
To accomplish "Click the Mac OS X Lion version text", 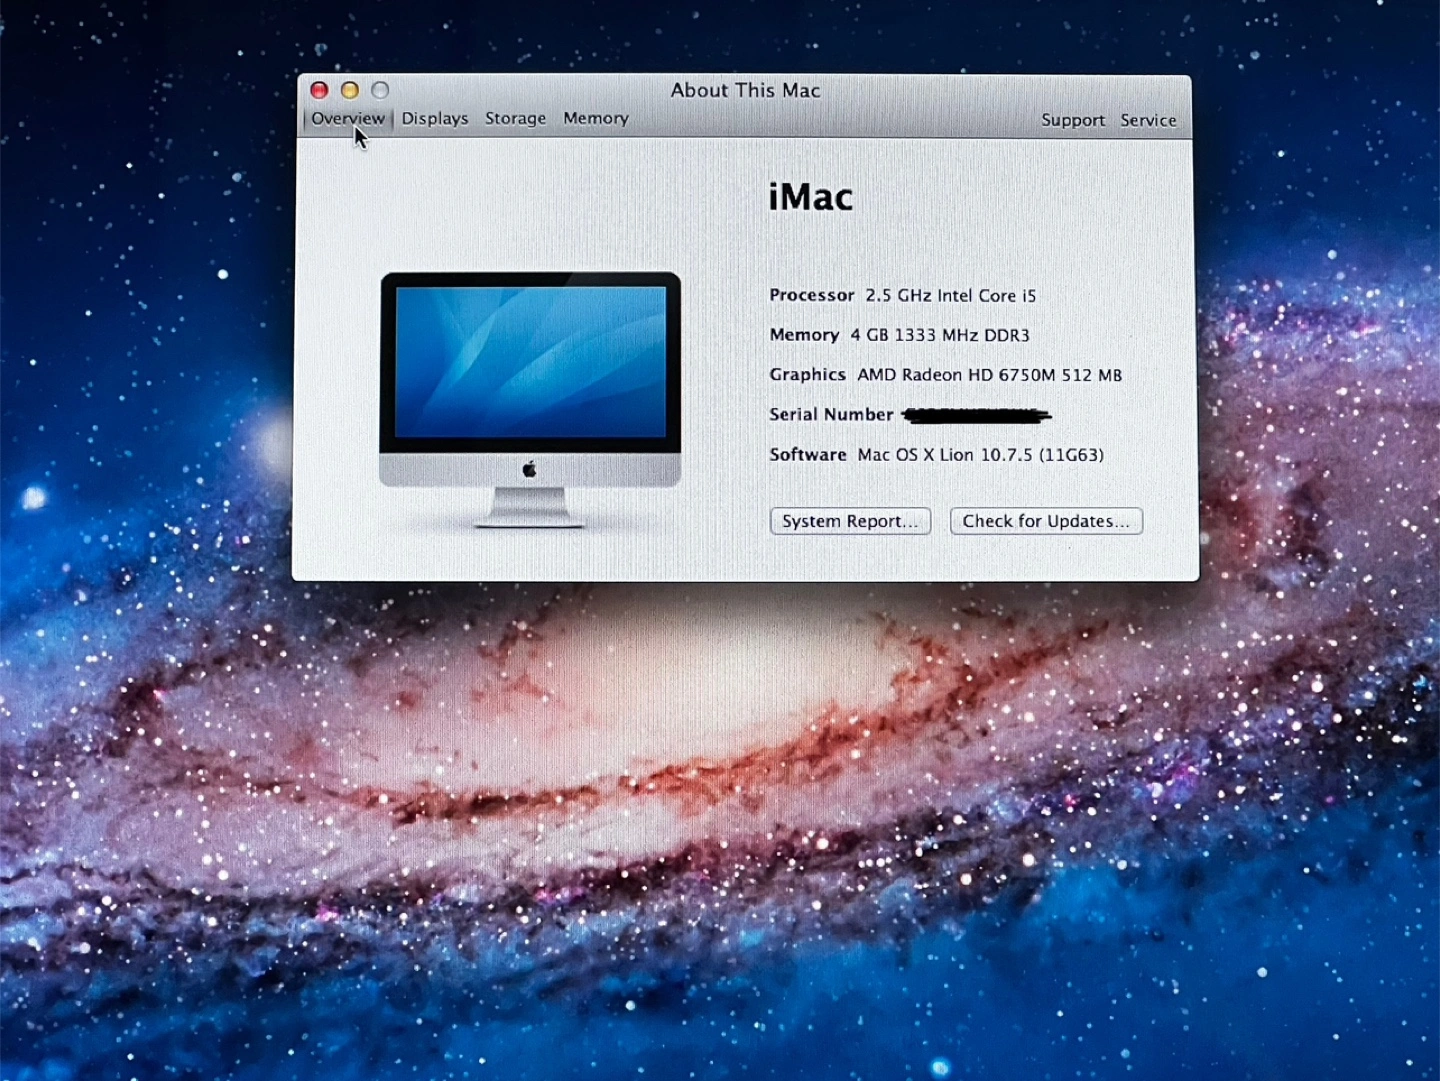I will 980,455.
